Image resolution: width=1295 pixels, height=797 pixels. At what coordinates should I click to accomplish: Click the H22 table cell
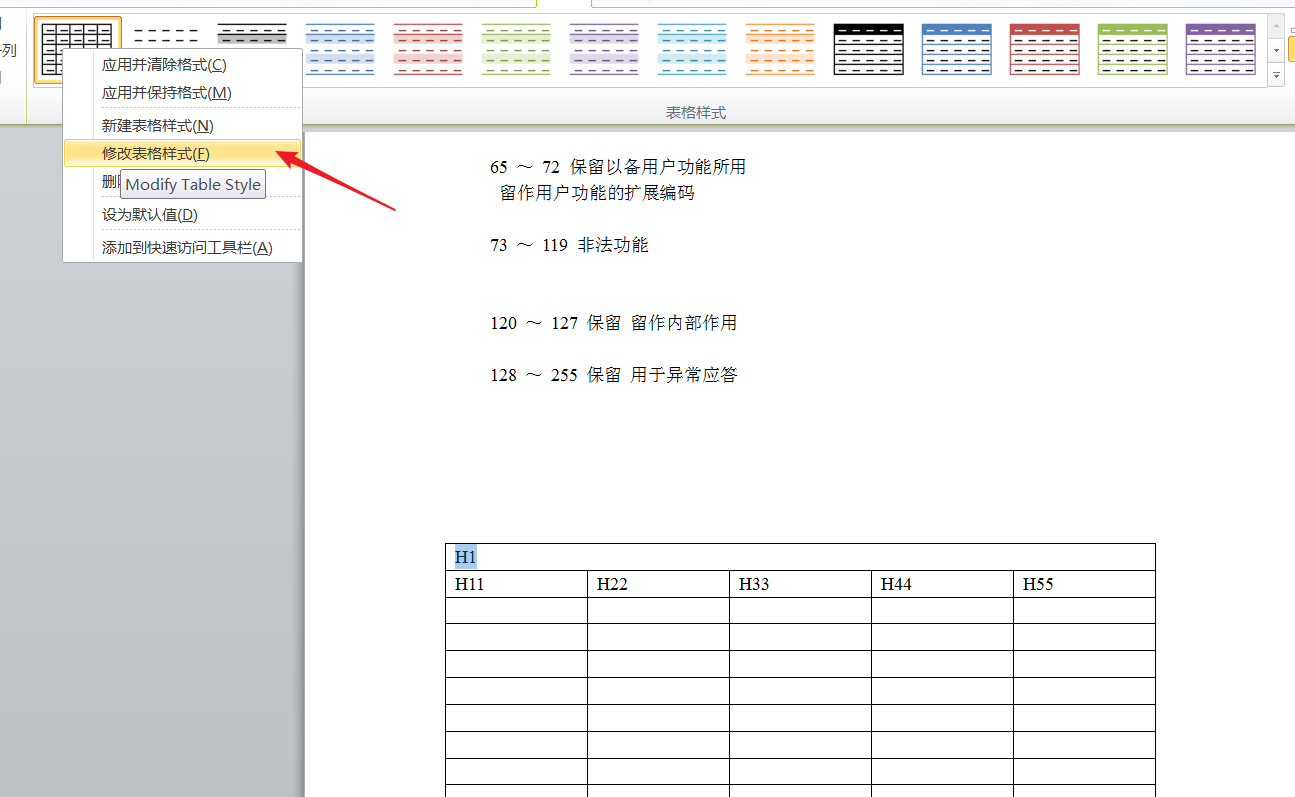658,584
